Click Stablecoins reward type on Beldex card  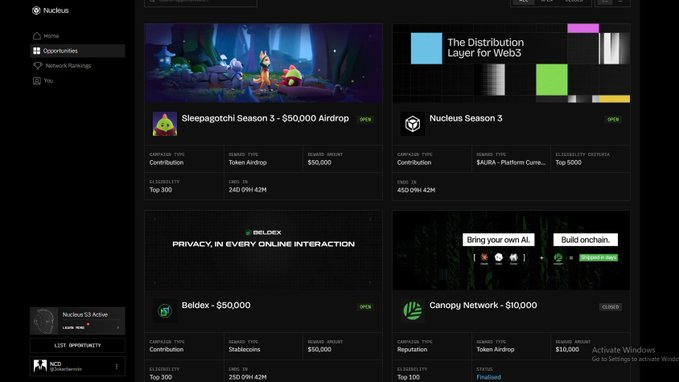[244, 350]
